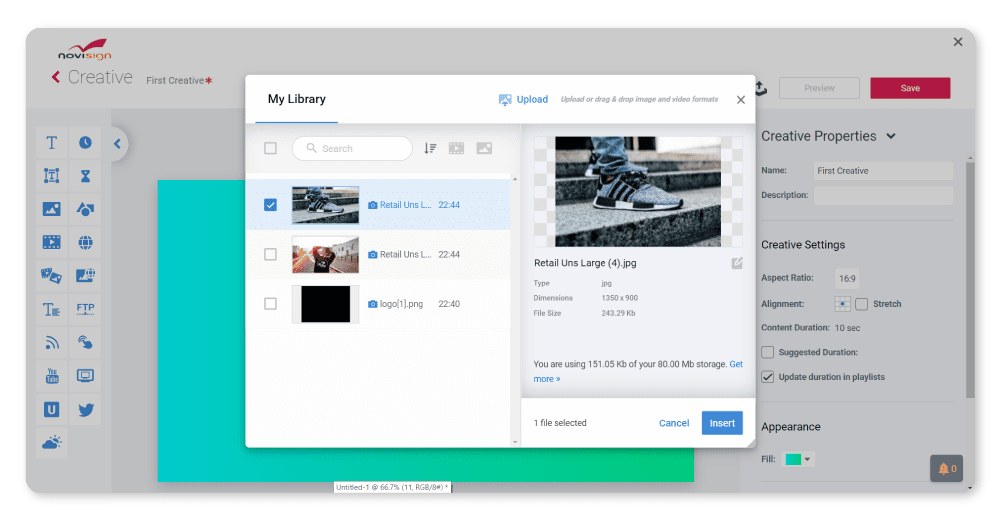Add the Clock widget
The width and height of the screenshot is (1000, 520).
[x=86, y=143]
